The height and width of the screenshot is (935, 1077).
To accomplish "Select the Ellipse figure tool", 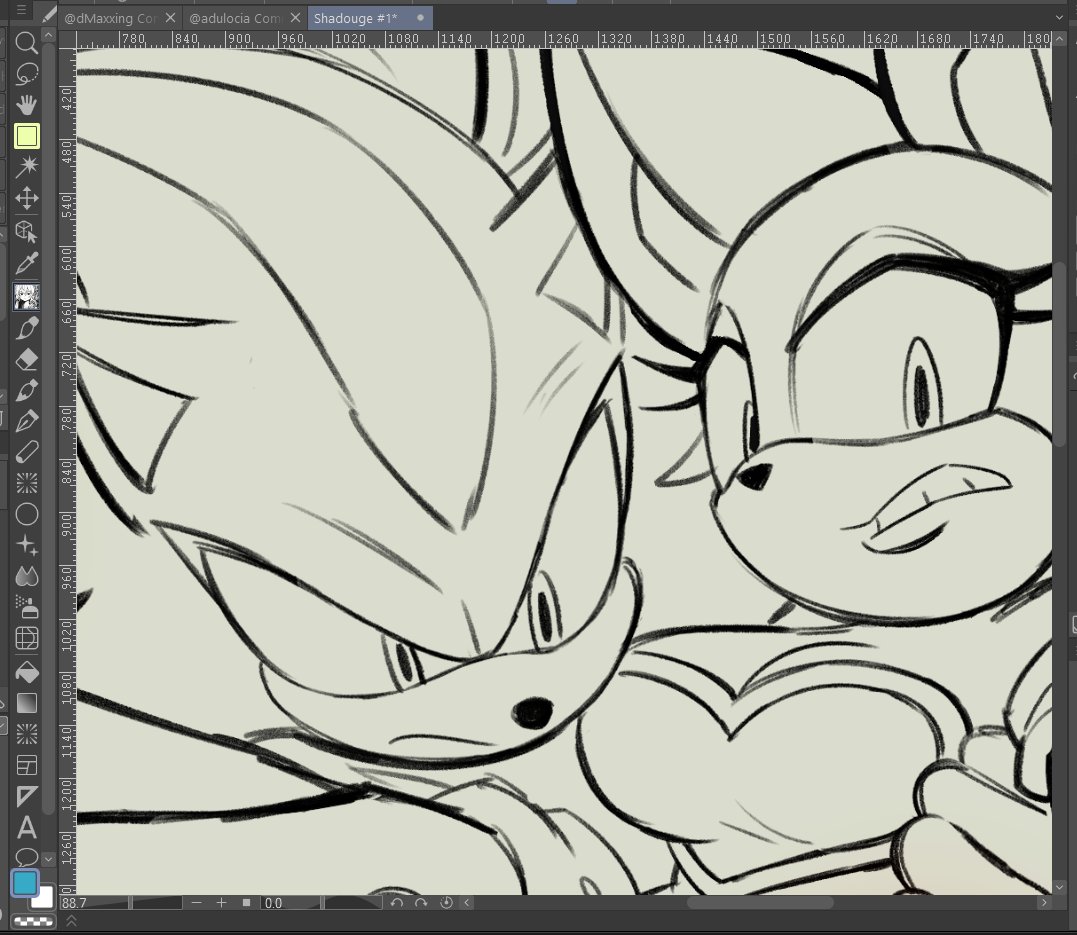I will pyautogui.click(x=26, y=514).
